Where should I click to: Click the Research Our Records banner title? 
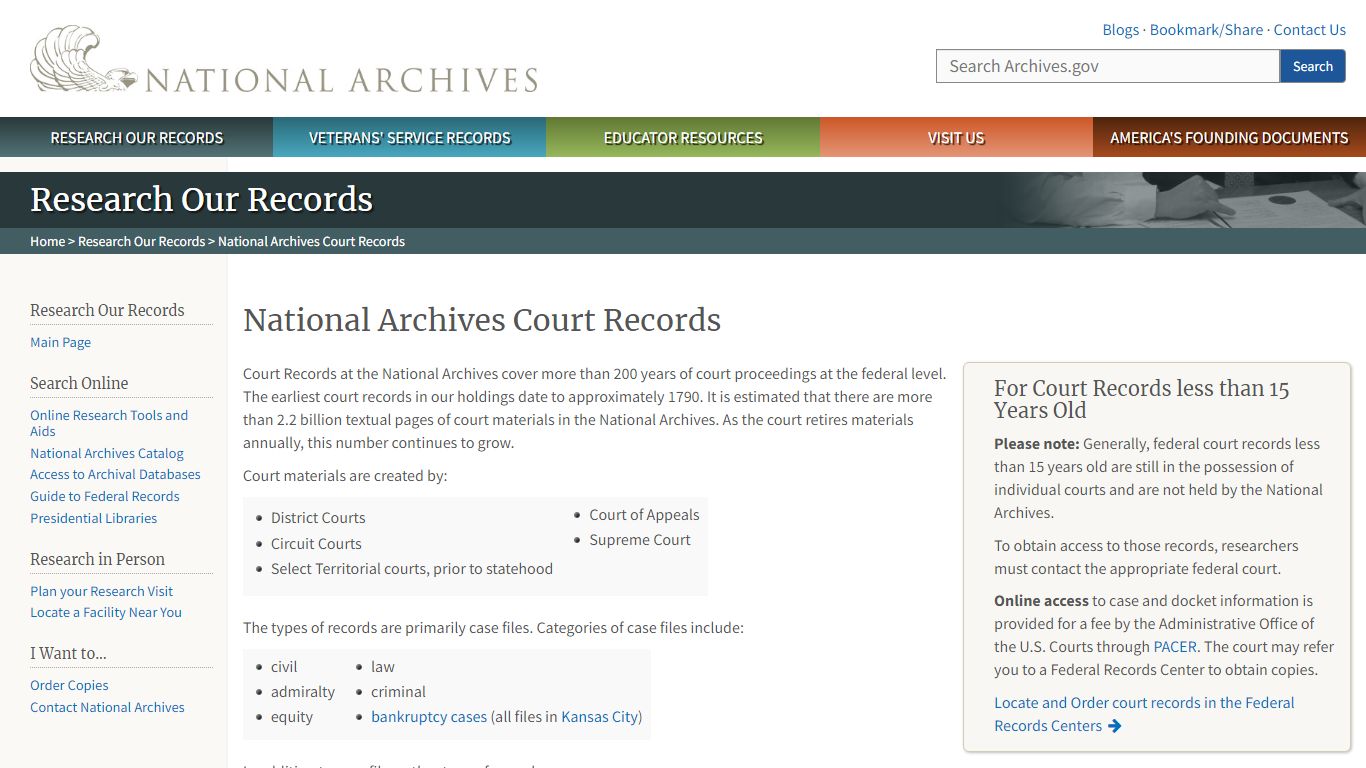pos(201,199)
